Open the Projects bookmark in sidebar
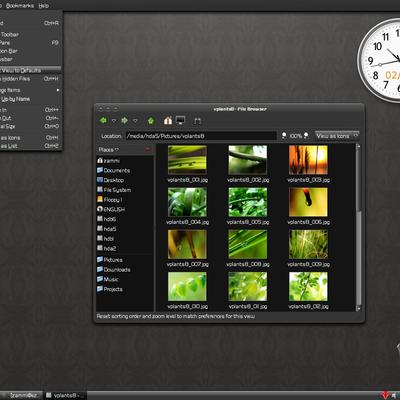This screenshot has height=400, width=400. [125, 289]
